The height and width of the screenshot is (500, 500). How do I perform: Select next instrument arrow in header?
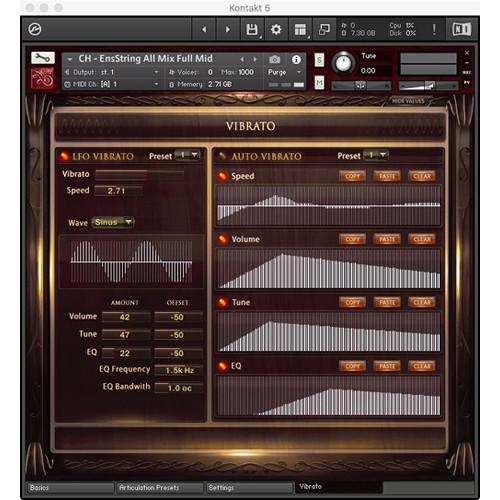point(255,59)
